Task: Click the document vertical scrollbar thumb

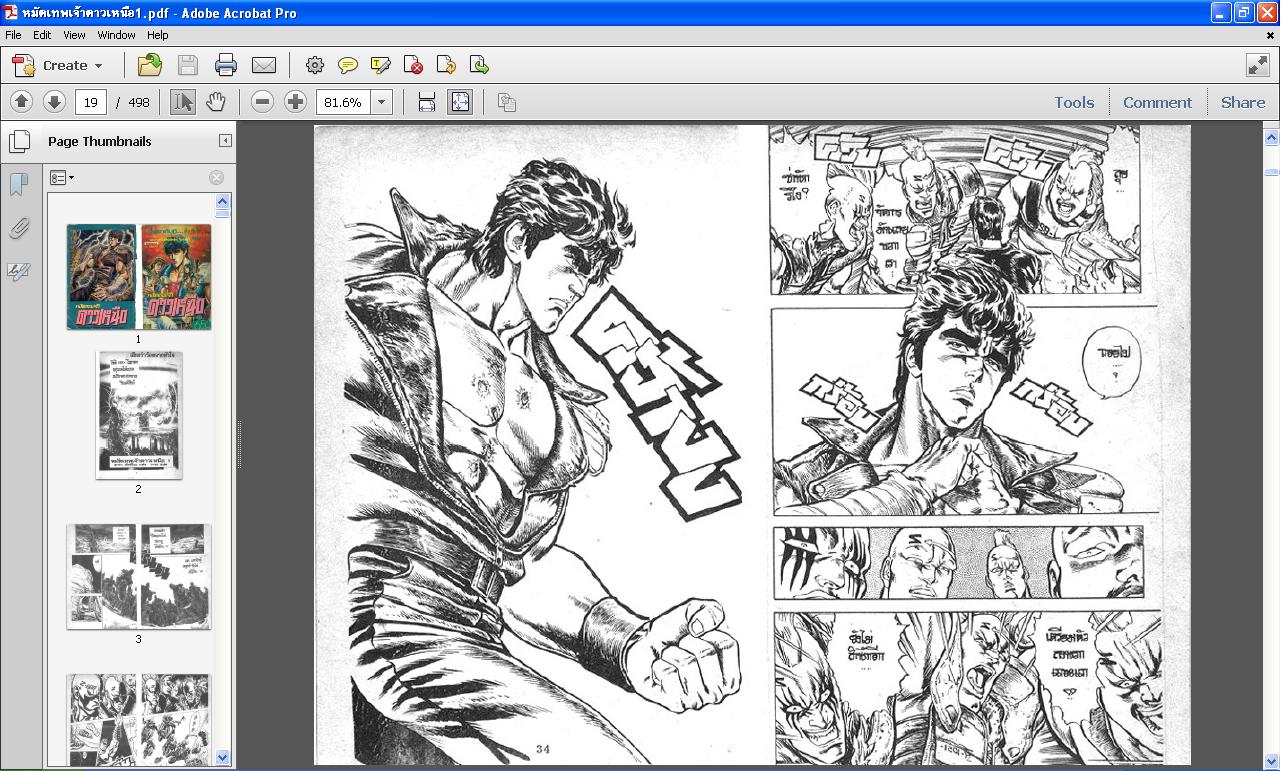Action: (x=1272, y=172)
